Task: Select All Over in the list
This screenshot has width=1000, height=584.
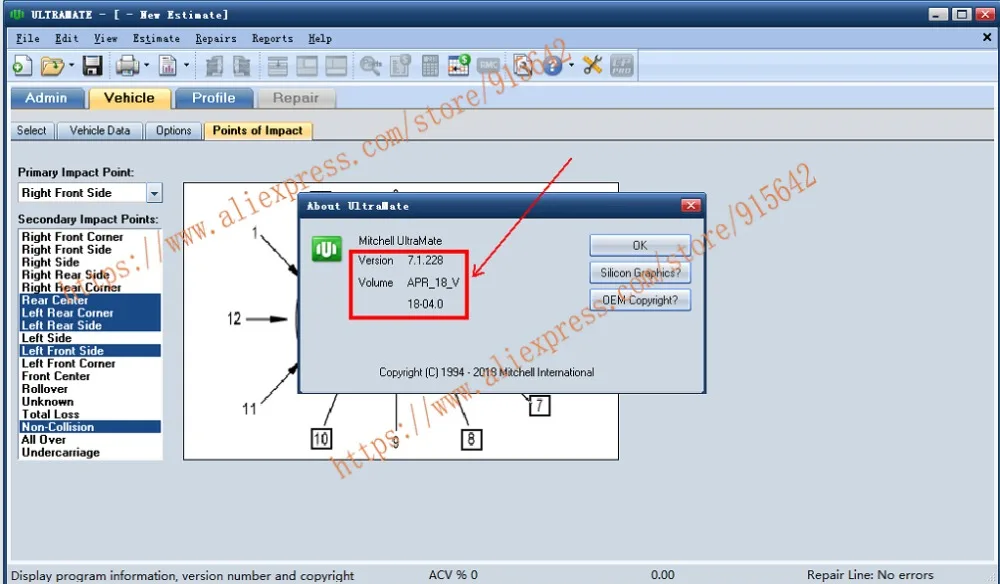Action: pyautogui.click(x=90, y=440)
